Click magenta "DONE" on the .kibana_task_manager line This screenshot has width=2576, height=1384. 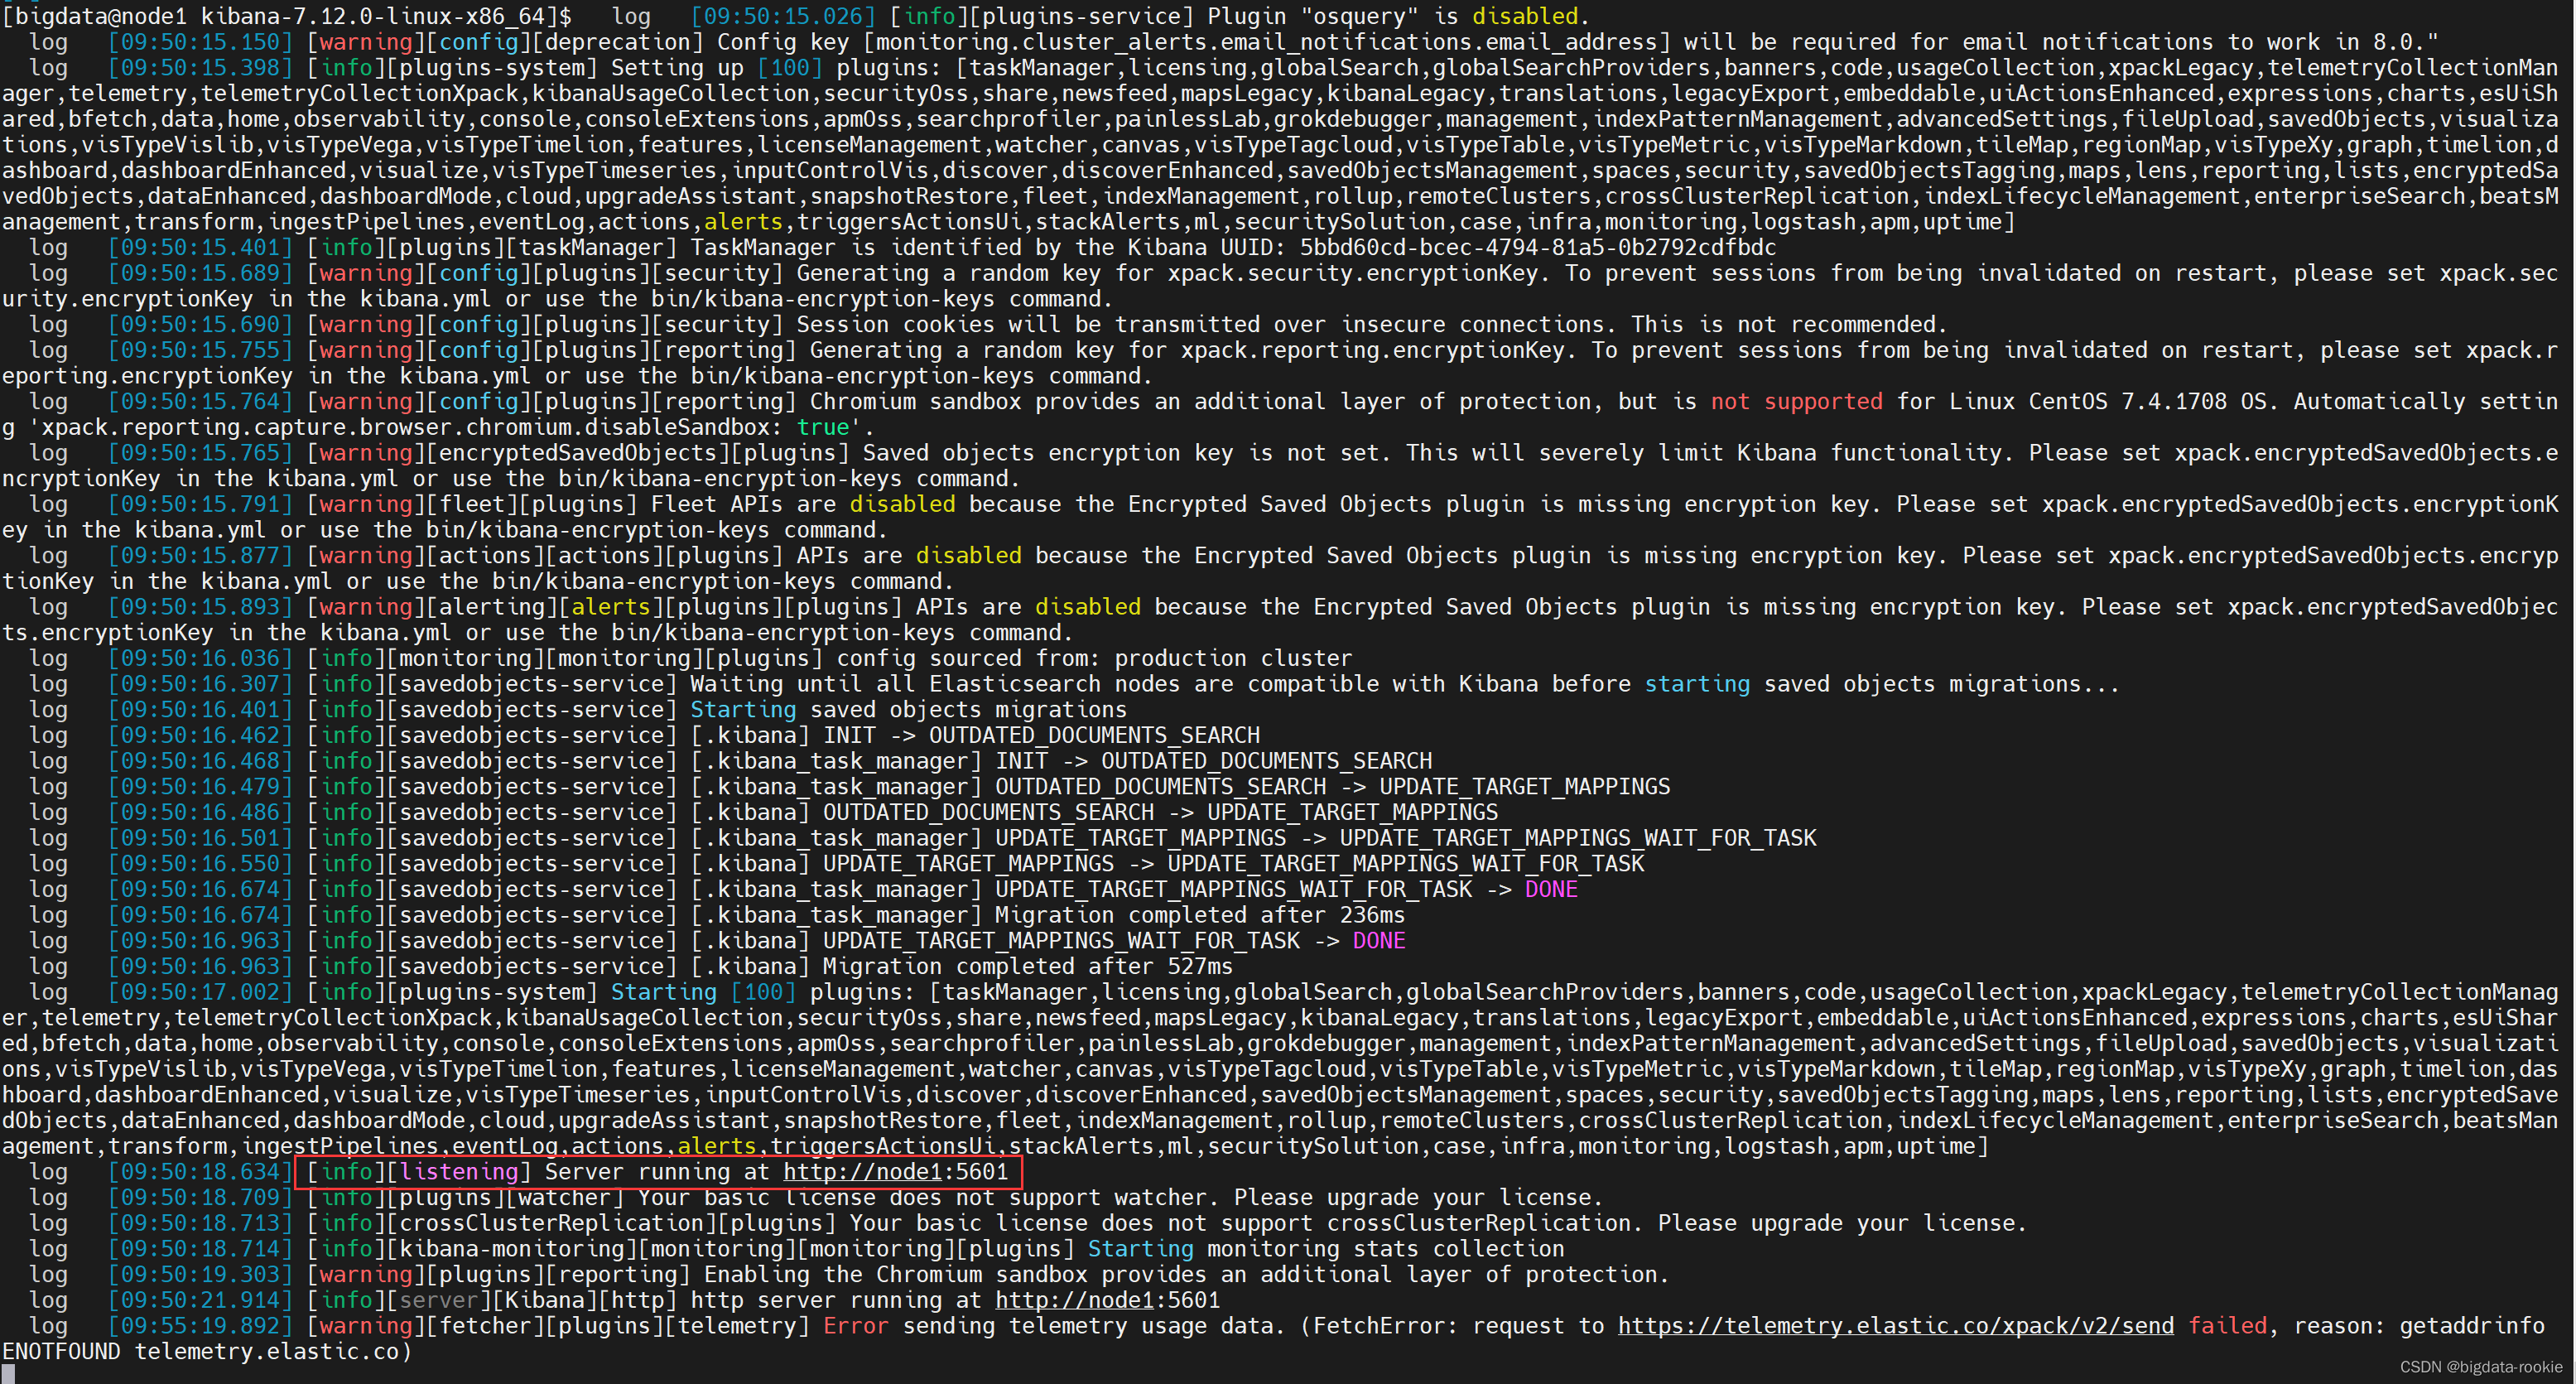(1551, 889)
